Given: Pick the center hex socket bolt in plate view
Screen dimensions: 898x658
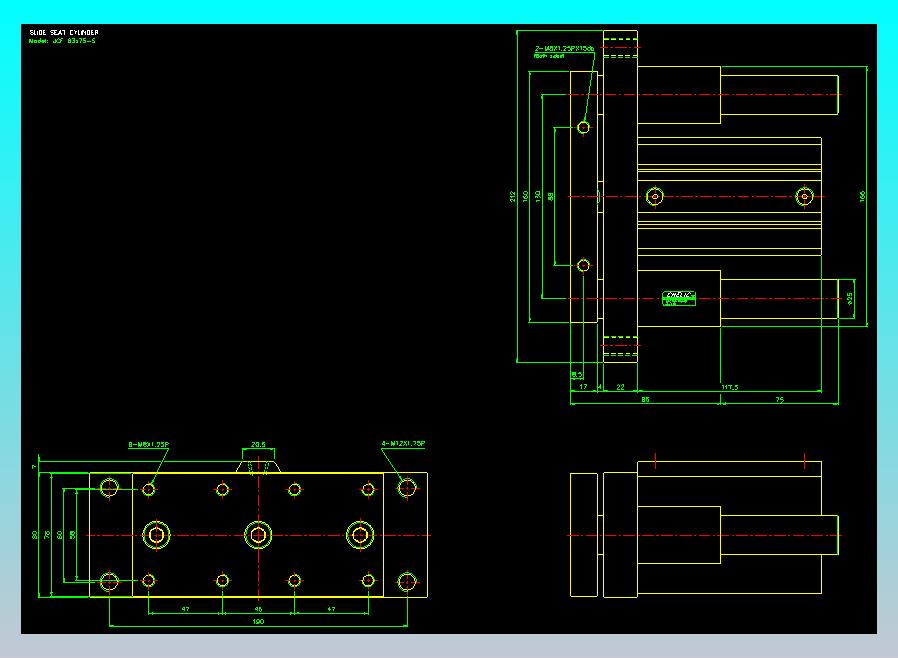Looking at the screenshot, I should click(258, 535).
